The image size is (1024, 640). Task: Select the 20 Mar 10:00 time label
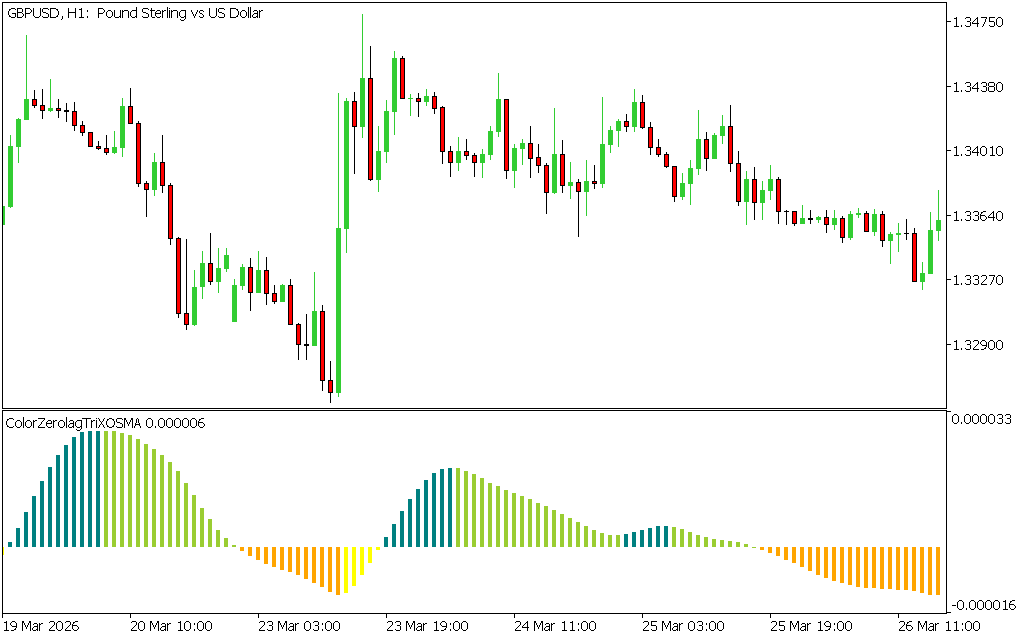tap(171, 626)
